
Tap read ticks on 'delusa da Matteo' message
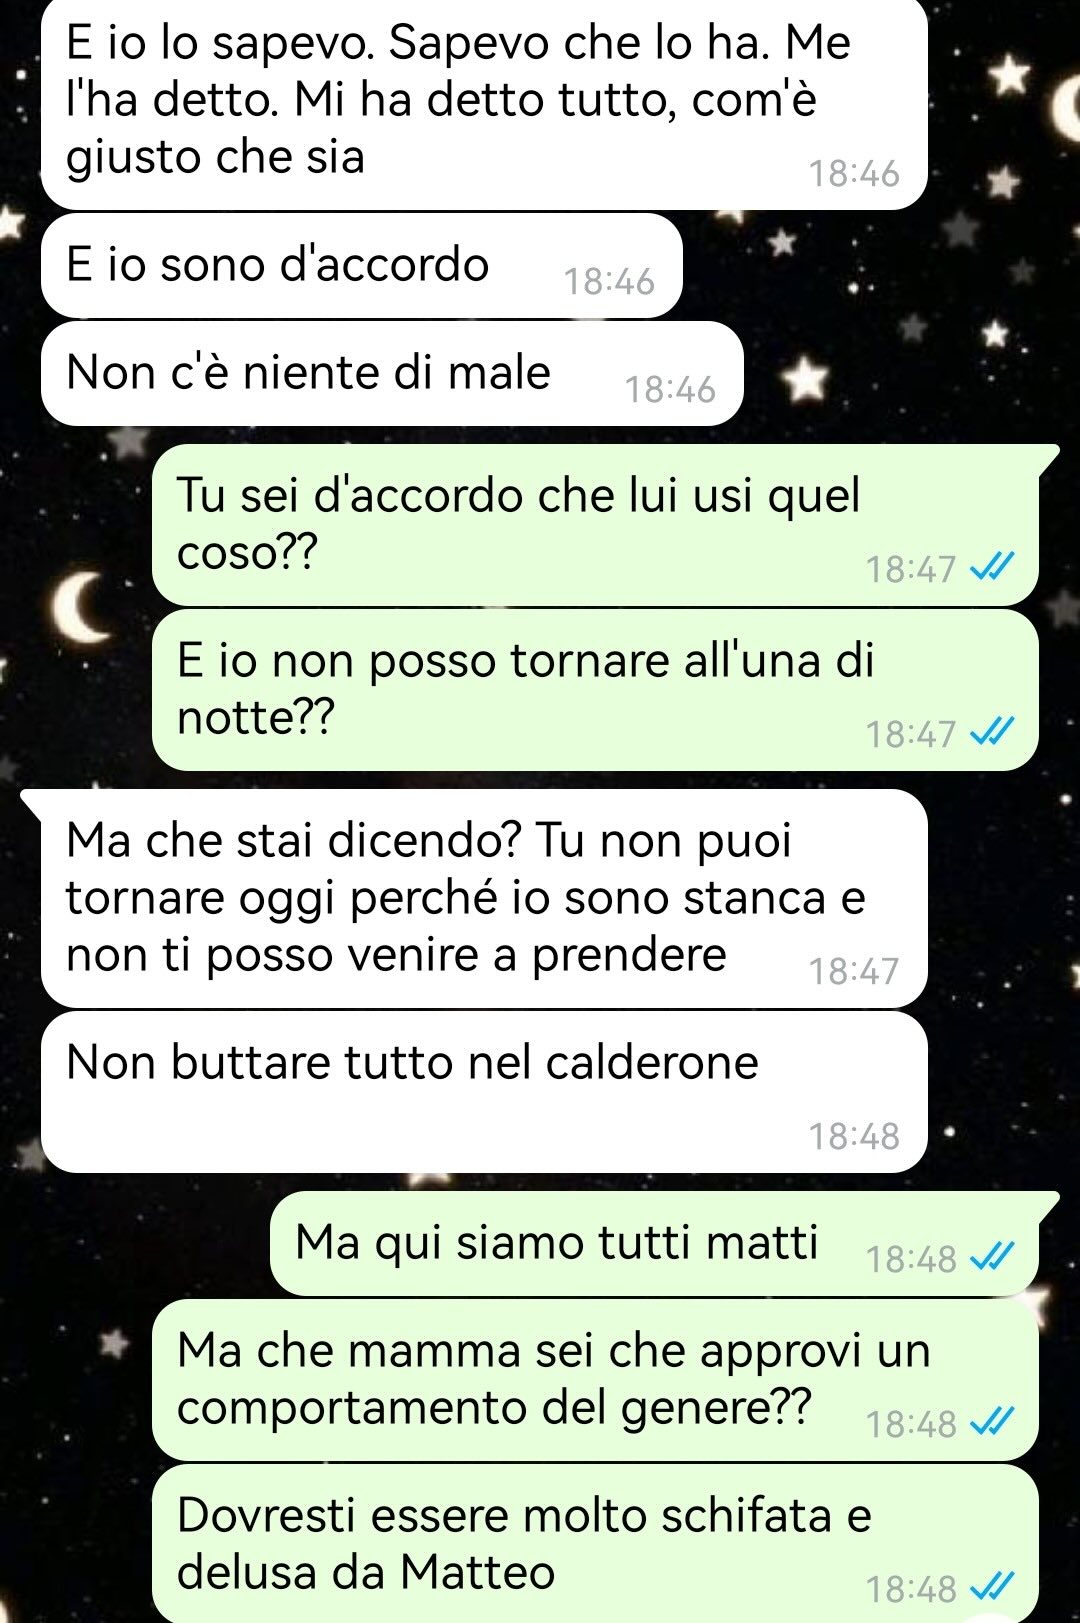click(993, 1587)
